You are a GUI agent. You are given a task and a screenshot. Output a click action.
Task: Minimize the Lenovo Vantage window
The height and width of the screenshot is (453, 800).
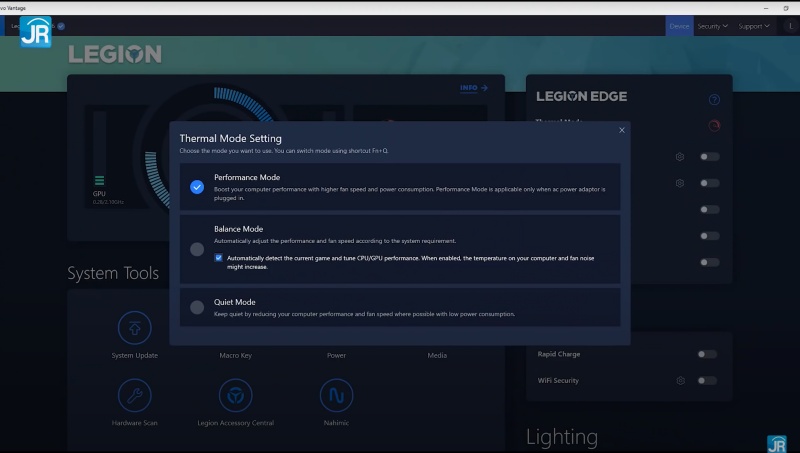point(766,8)
